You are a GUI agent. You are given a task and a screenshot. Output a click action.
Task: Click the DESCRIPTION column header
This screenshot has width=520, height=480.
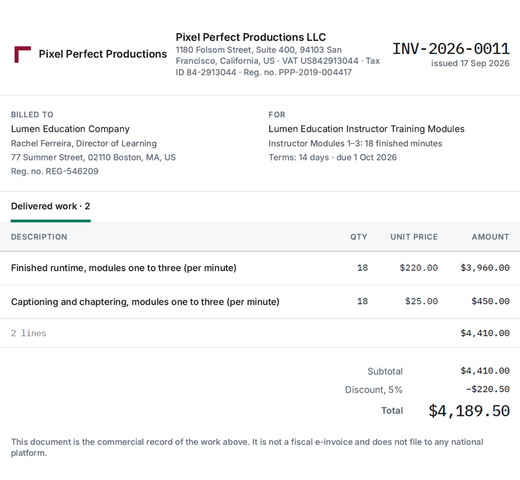[x=39, y=237]
